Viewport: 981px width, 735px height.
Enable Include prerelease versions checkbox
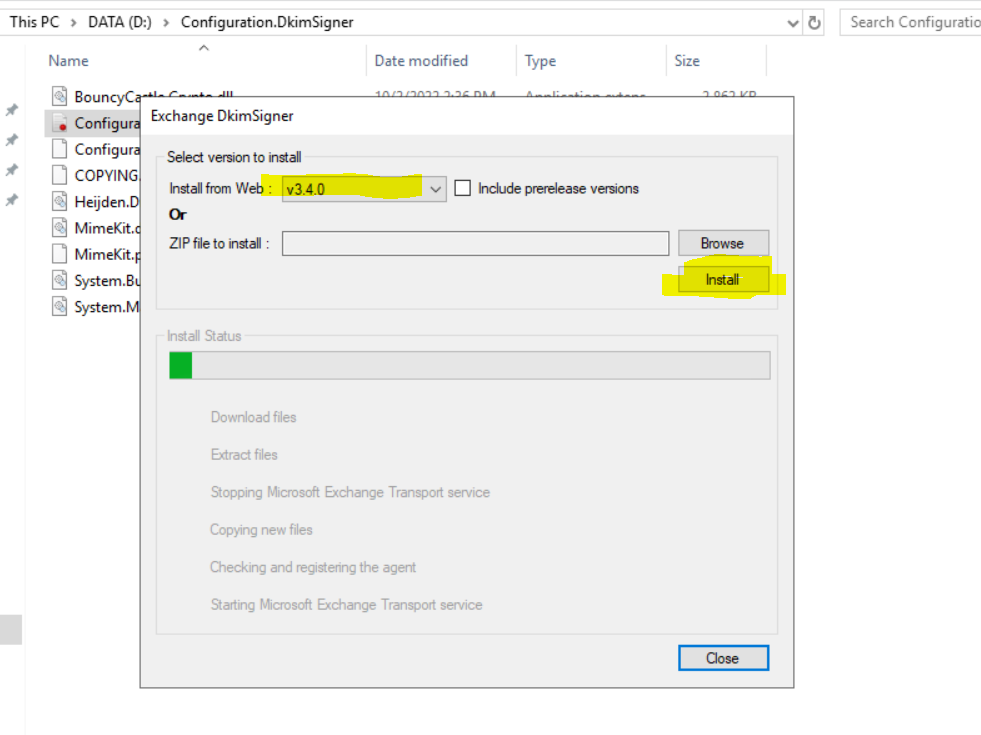pyautogui.click(x=462, y=188)
